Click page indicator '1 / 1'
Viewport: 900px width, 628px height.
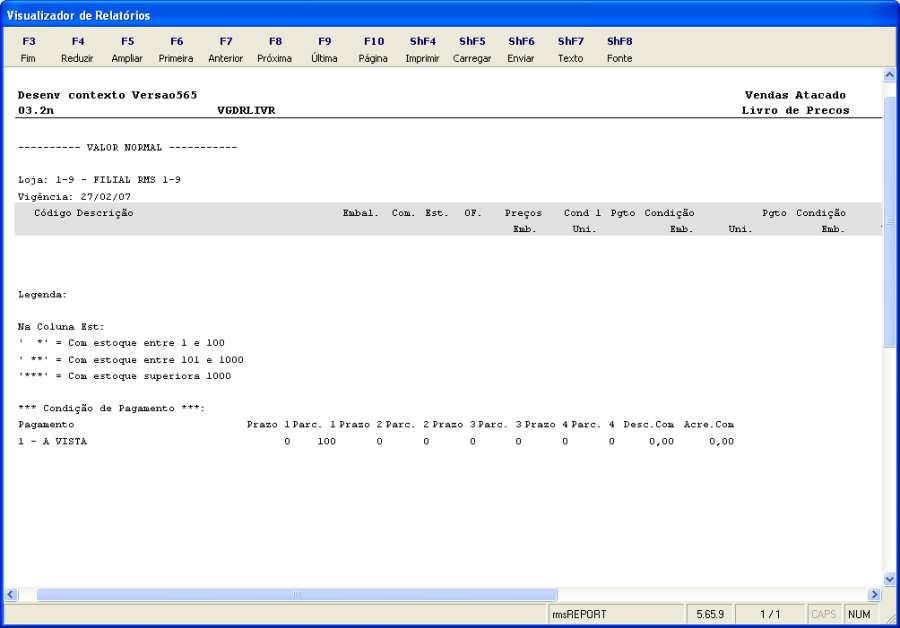770,614
